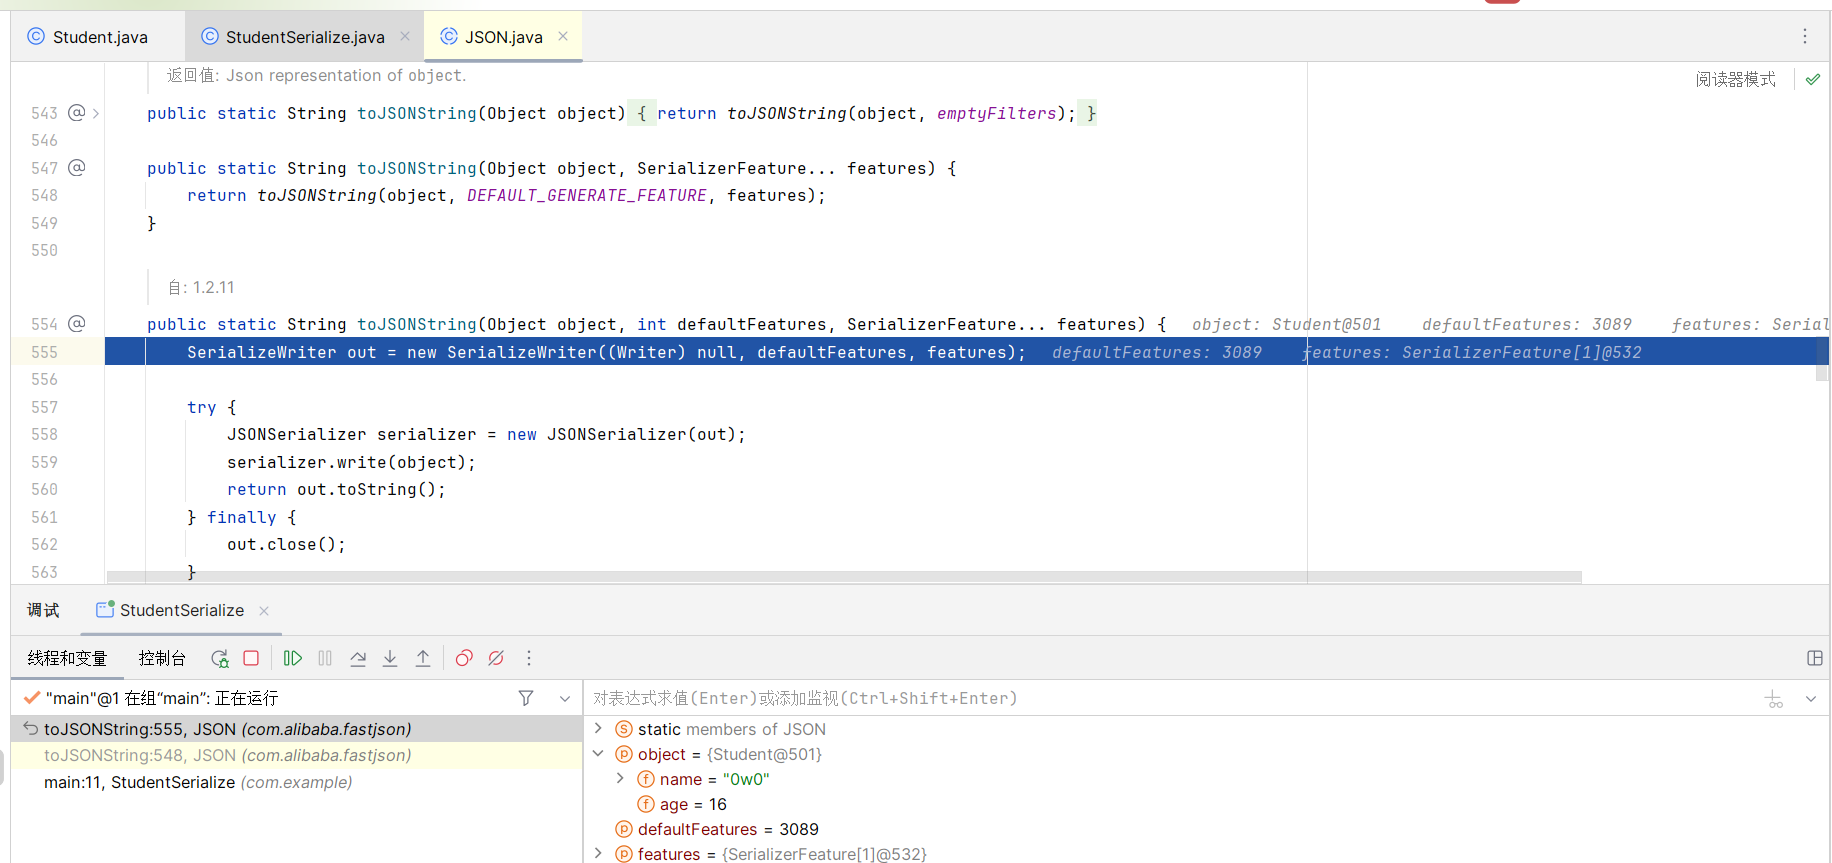Close the JSON.java tab
This screenshot has height=863, width=1832.
point(563,36)
